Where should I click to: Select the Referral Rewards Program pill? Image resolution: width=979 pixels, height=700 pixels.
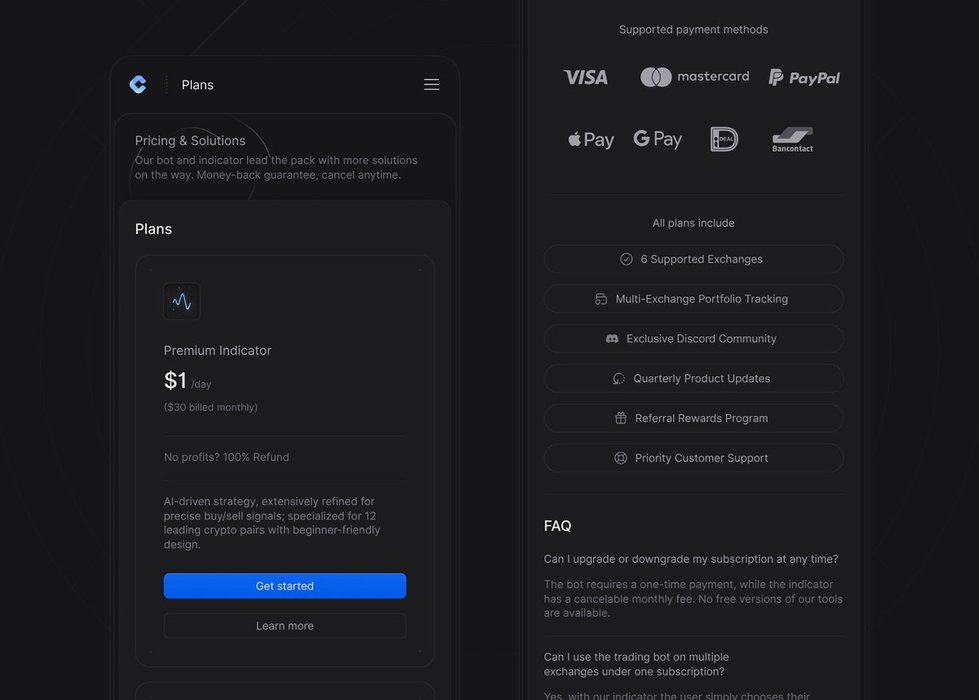693,418
